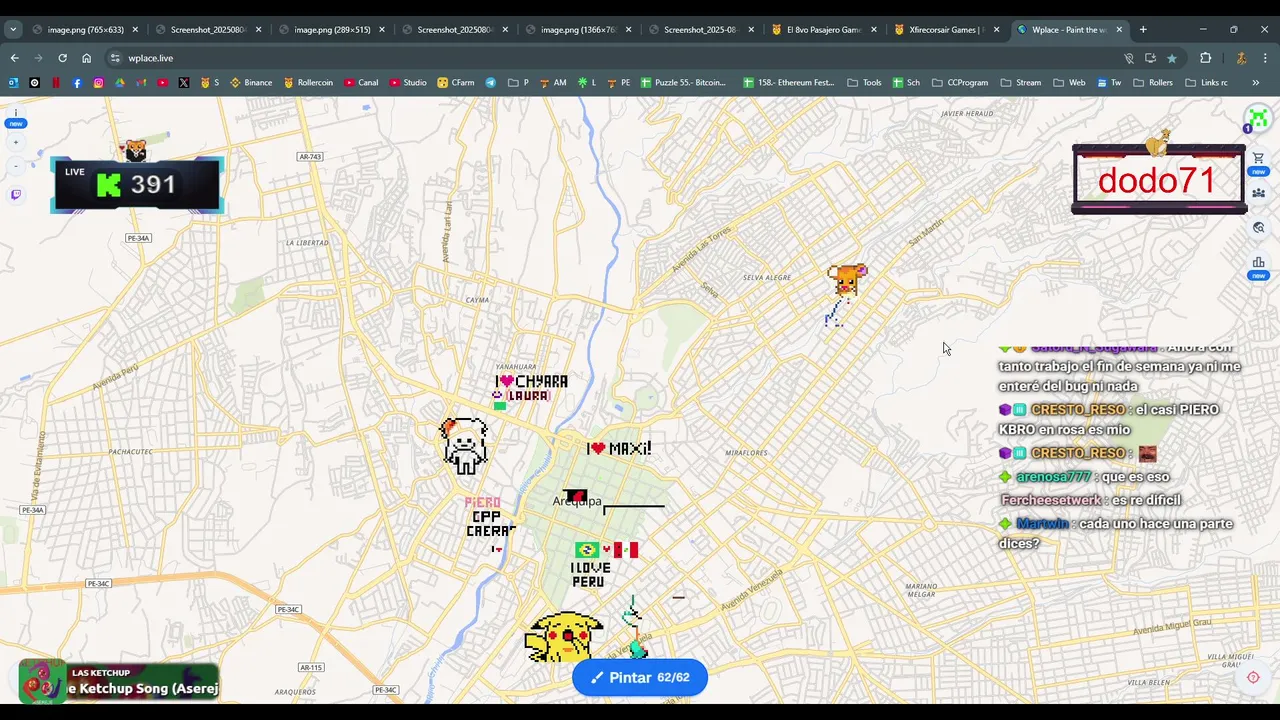Screen dimensions: 1280x720
Task: Open the Studio YouTube bookmark
Action: [x=408, y=82]
